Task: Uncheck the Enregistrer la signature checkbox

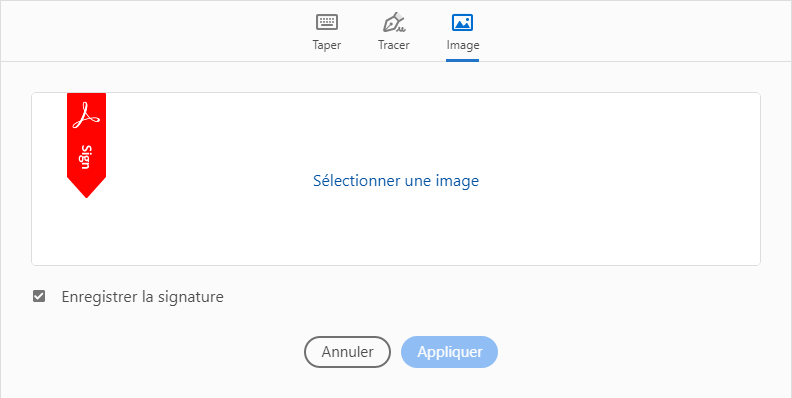Action: click(39, 296)
